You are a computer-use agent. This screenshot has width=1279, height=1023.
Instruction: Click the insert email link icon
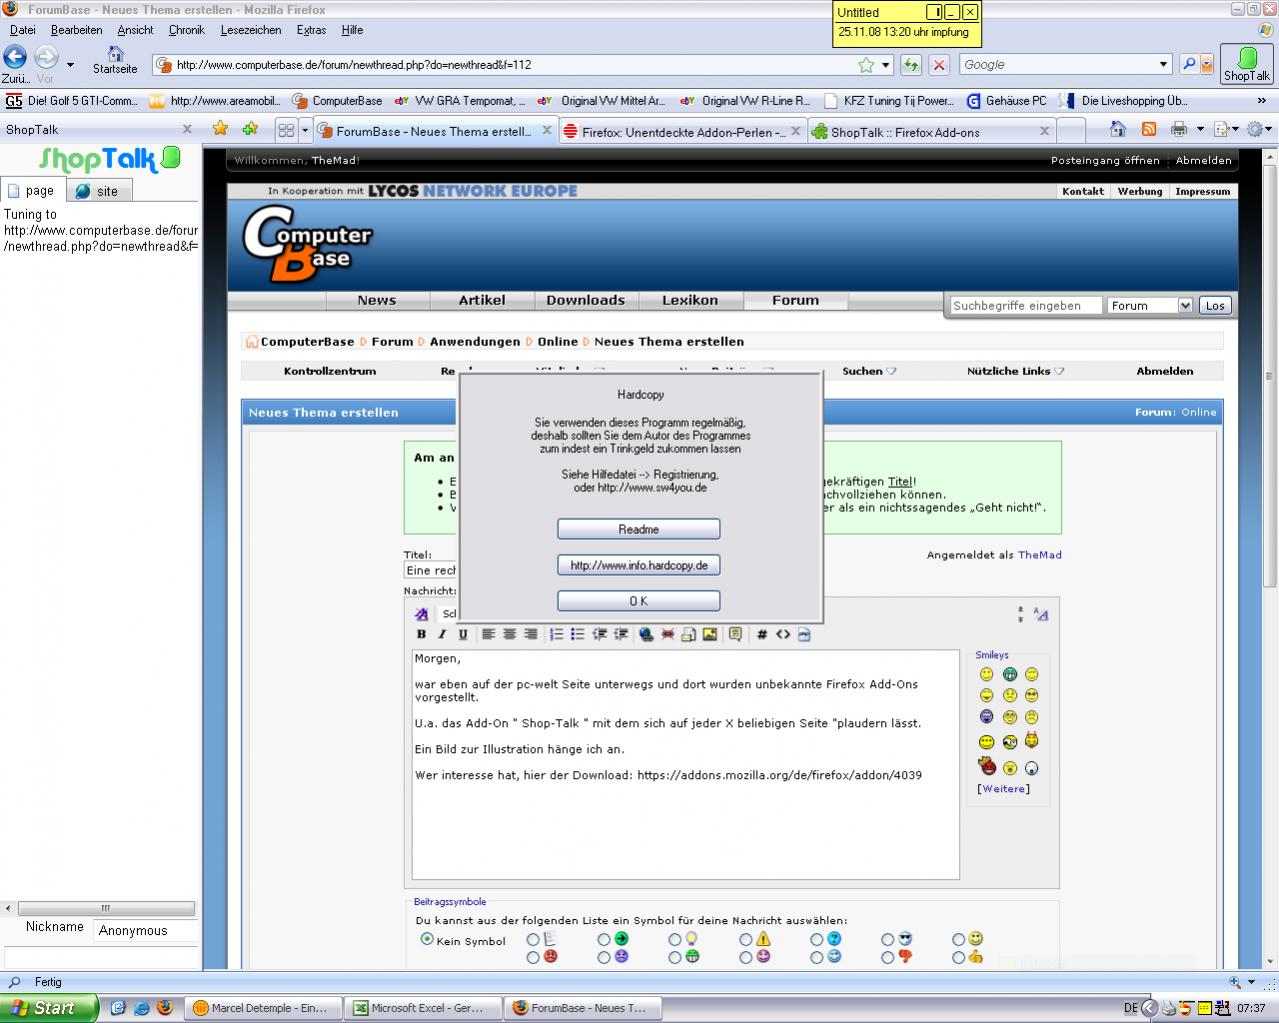[x=688, y=634]
